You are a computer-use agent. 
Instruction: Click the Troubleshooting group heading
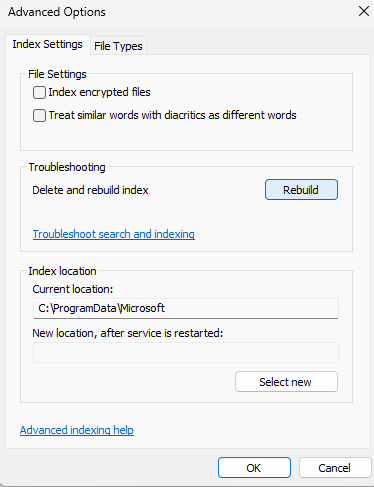[x=67, y=167]
